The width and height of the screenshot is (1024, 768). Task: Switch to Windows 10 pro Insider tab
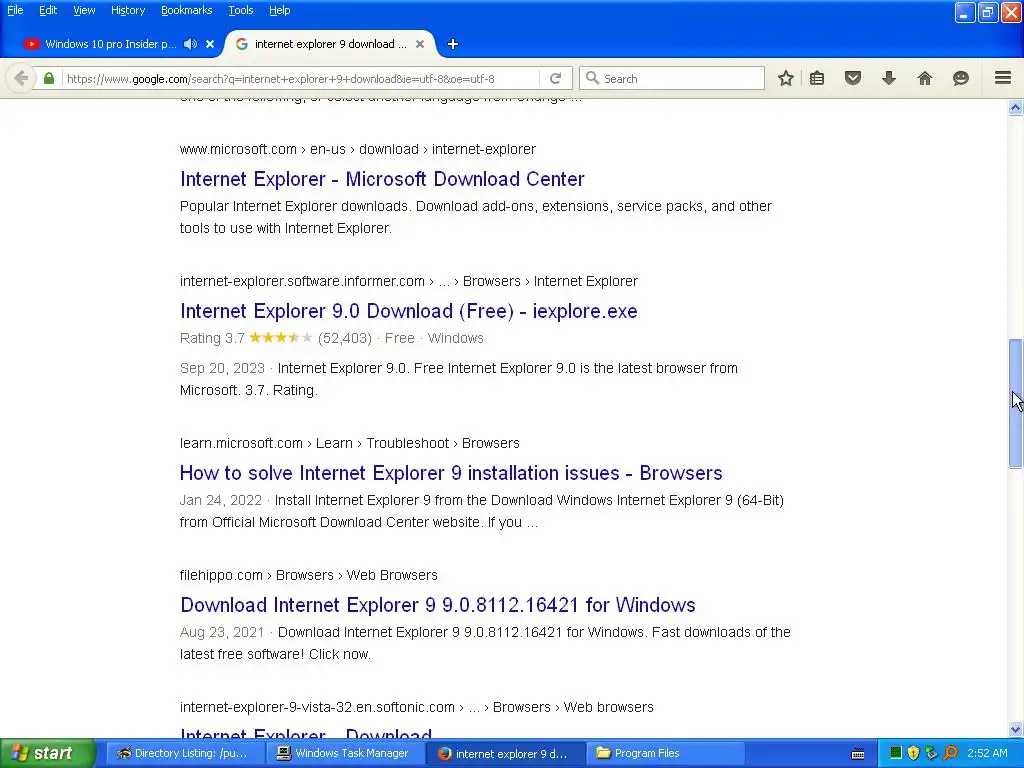point(111,44)
